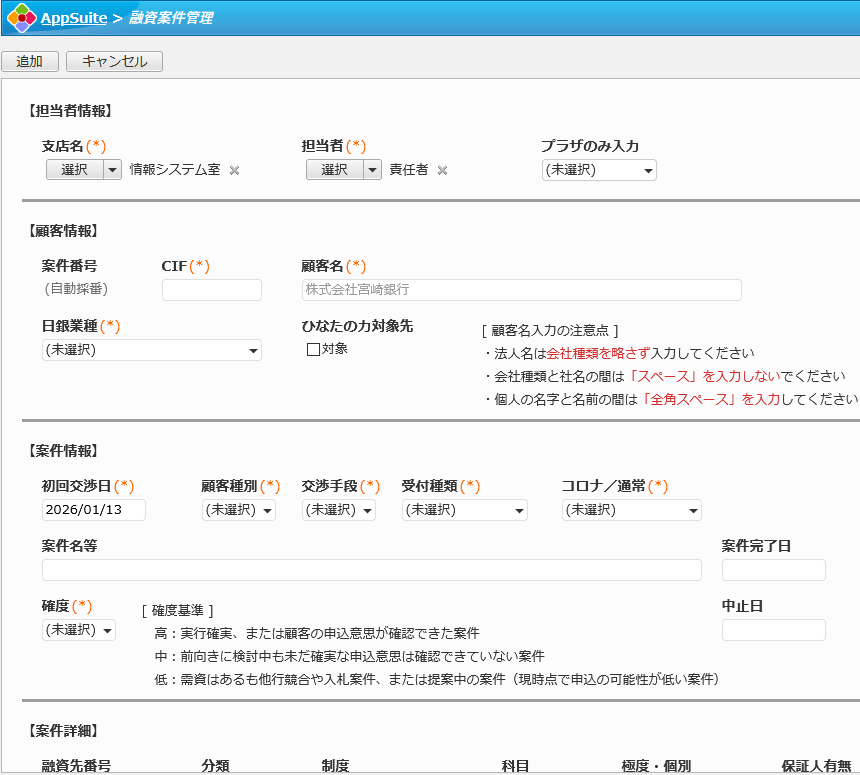Click the 案件完了日 date field

(773, 570)
